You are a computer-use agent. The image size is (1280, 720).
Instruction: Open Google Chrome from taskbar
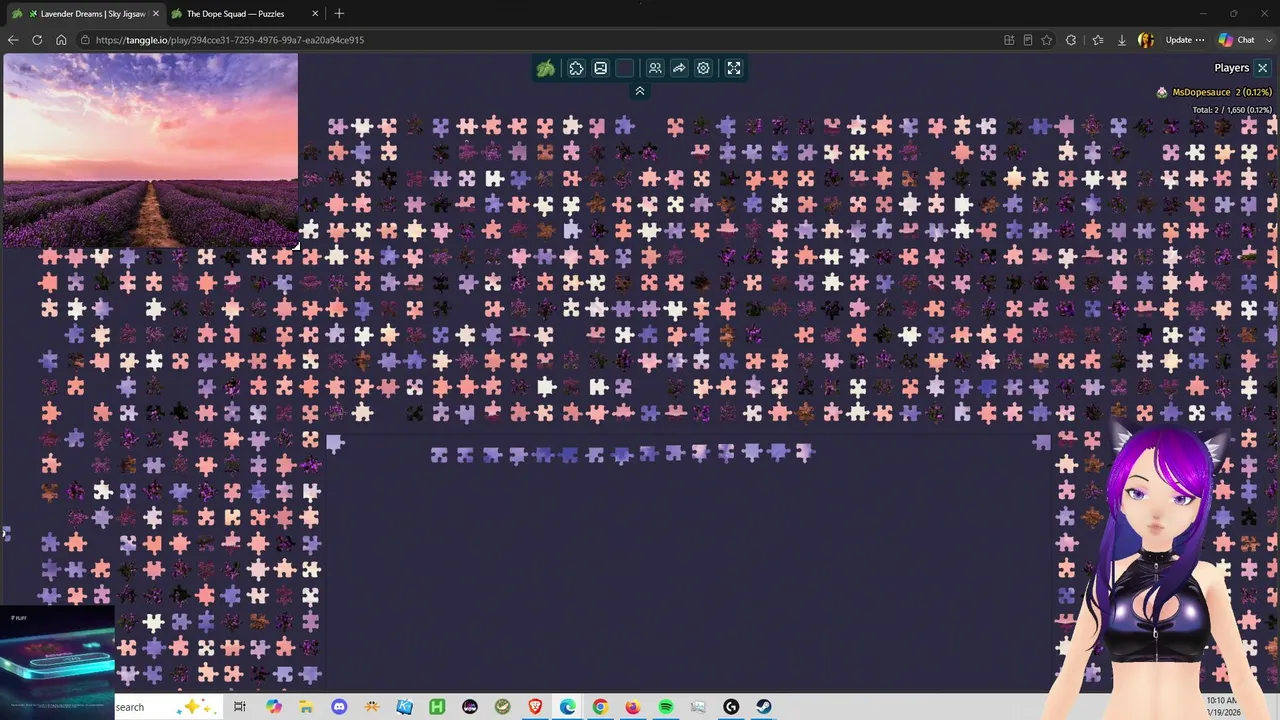(600, 707)
